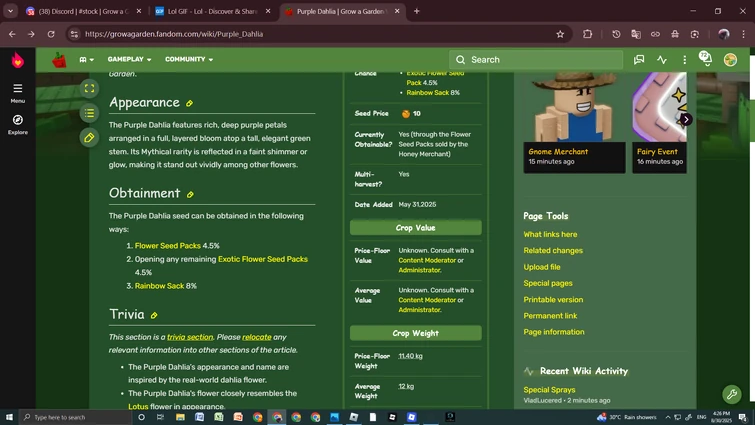Click the Grow a Garden wiki logo
Screen dimensions: 755x425
pyautogui.click(x=59, y=60)
